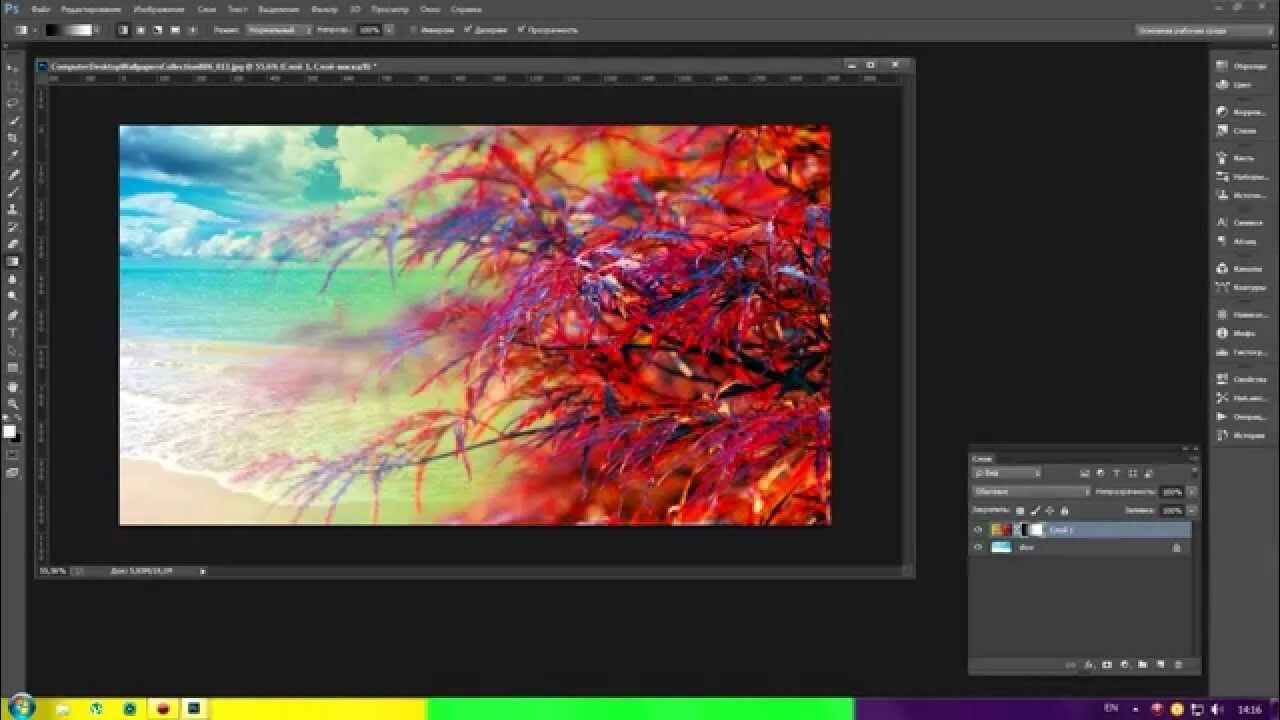
Task: Uncheck the Прозрачность checkbox
Action: [x=521, y=30]
